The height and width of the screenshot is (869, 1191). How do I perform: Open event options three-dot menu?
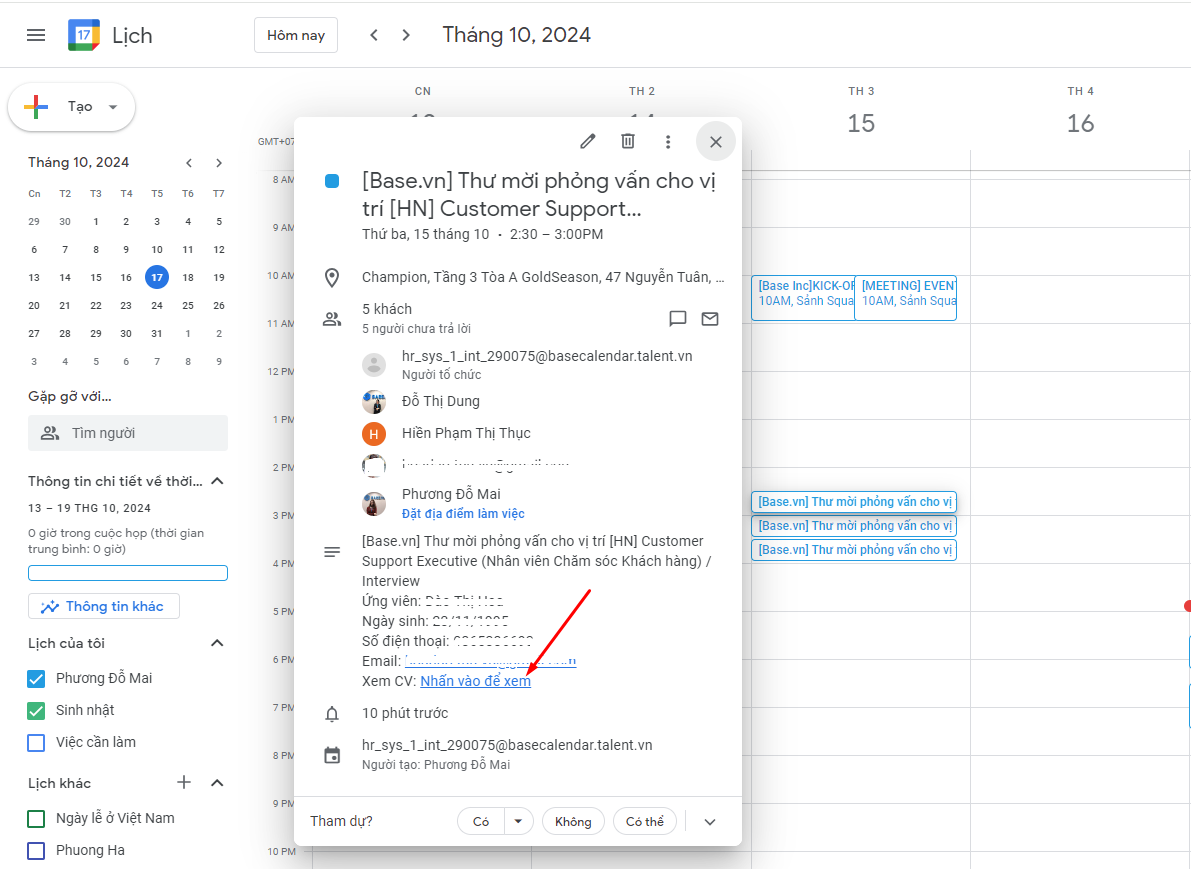click(668, 141)
